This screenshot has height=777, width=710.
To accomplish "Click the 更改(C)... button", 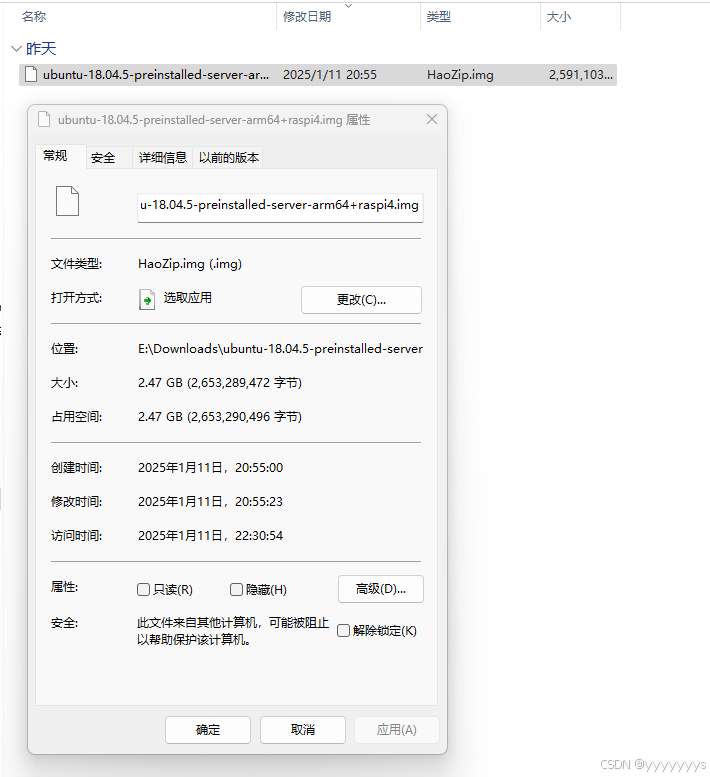I will (x=361, y=300).
